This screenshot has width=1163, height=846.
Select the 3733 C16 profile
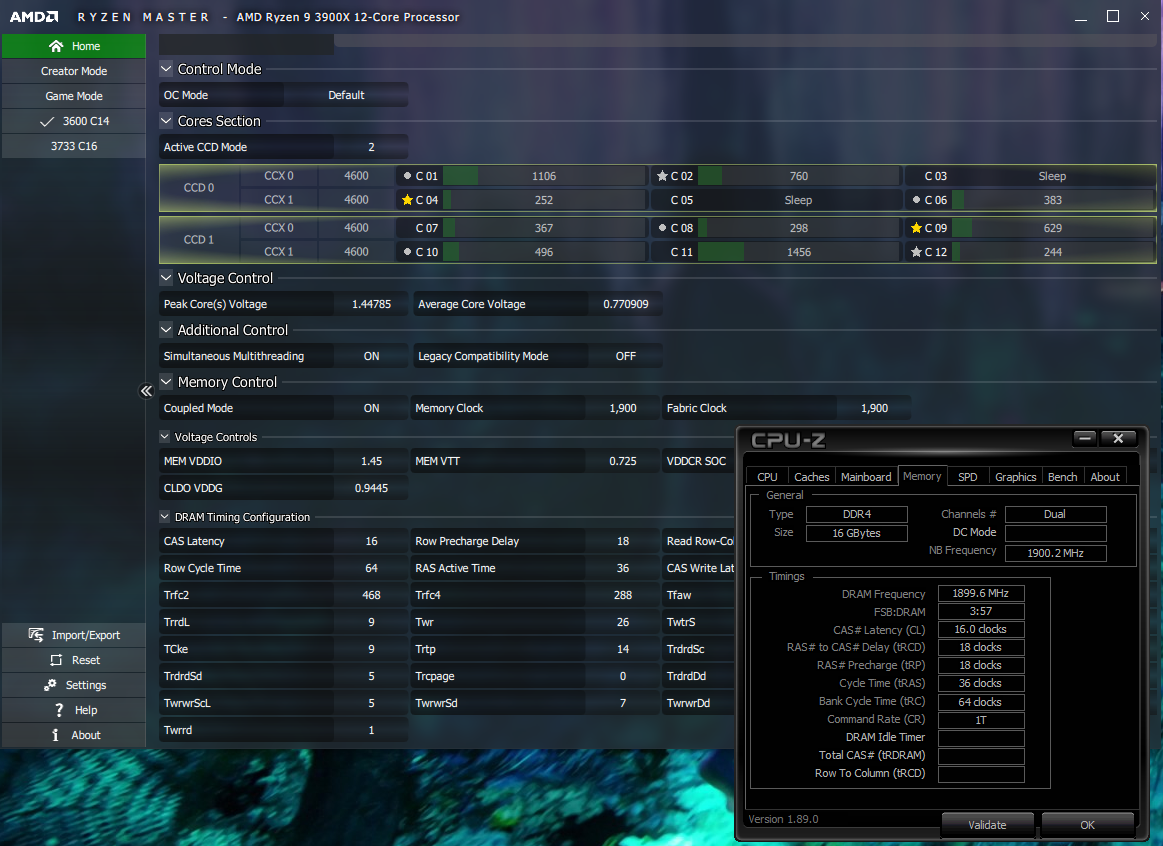click(73, 146)
